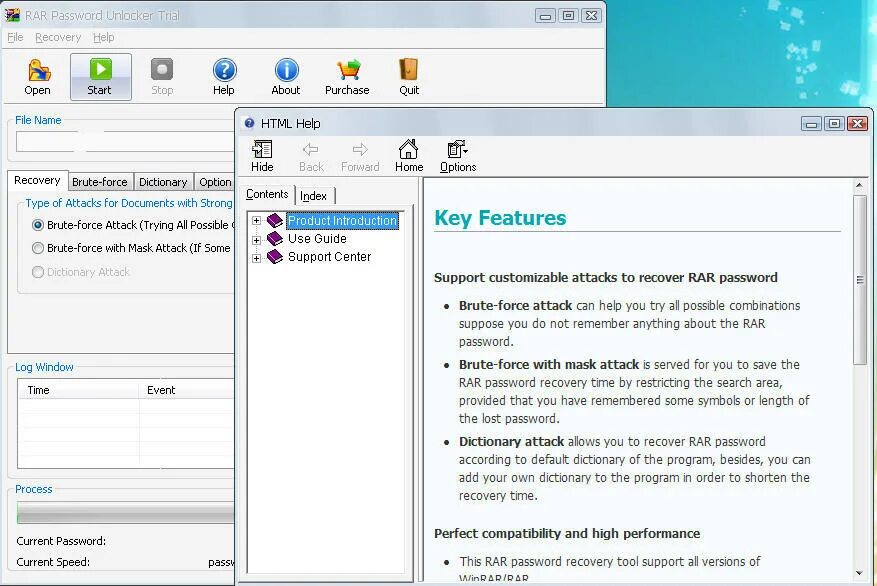Click the File Name input field
Viewport: 877px width, 586px height.
pos(125,141)
